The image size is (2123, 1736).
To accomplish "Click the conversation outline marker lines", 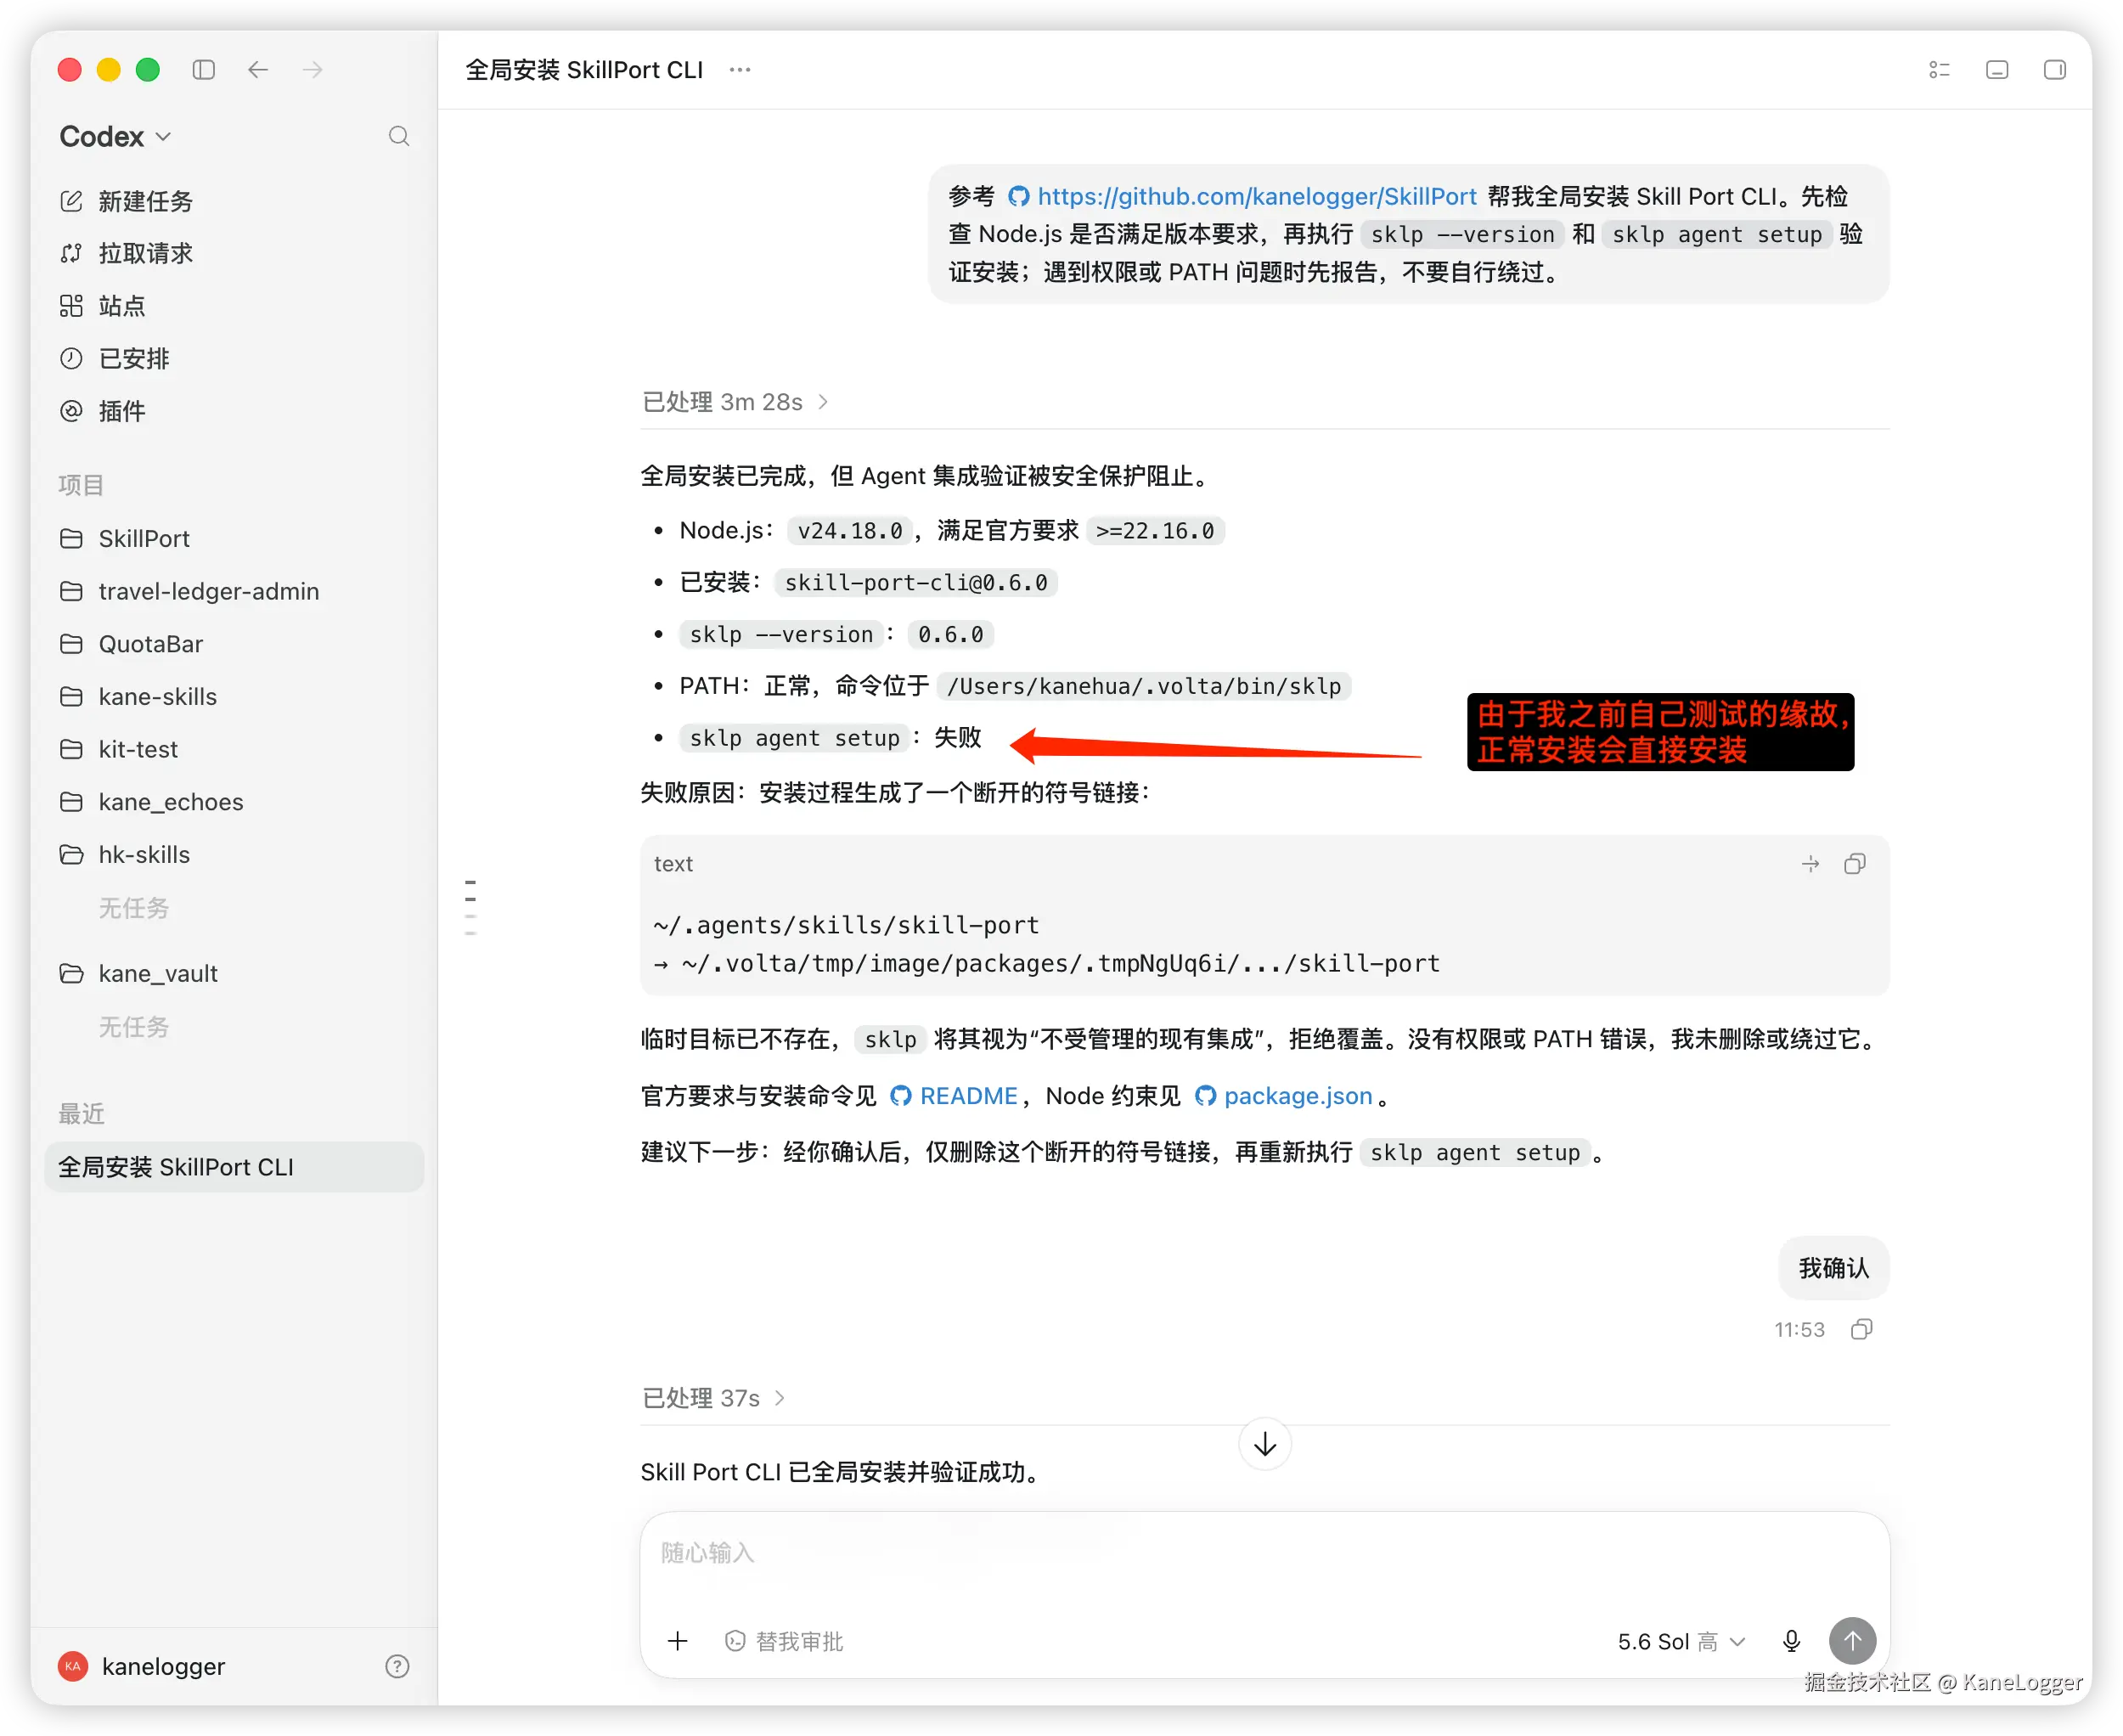I will [471, 907].
